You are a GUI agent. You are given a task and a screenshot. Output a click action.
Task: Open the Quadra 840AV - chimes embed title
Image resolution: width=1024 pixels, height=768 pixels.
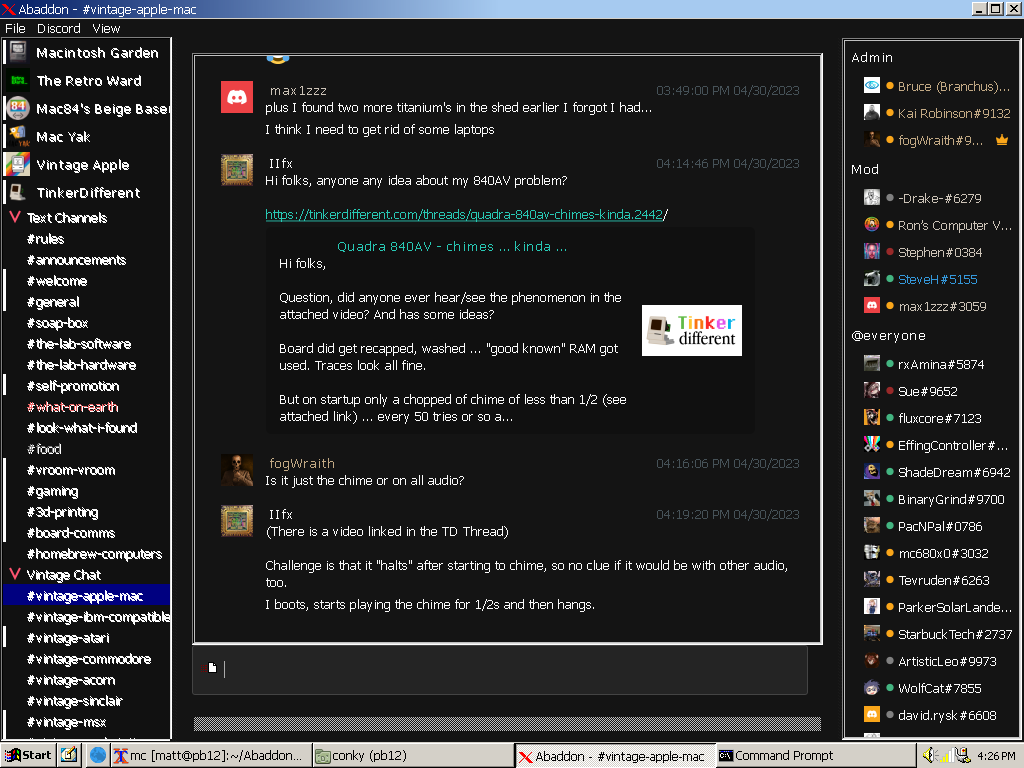452,246
